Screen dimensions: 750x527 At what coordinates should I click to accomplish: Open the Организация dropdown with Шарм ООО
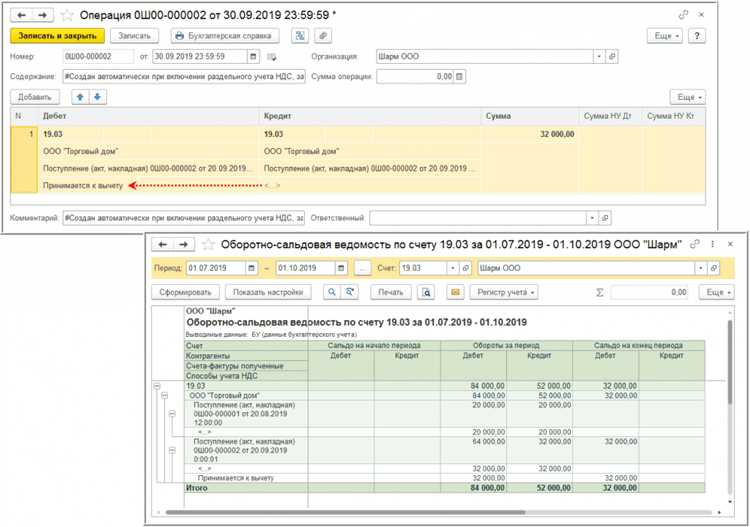(599, 56)
